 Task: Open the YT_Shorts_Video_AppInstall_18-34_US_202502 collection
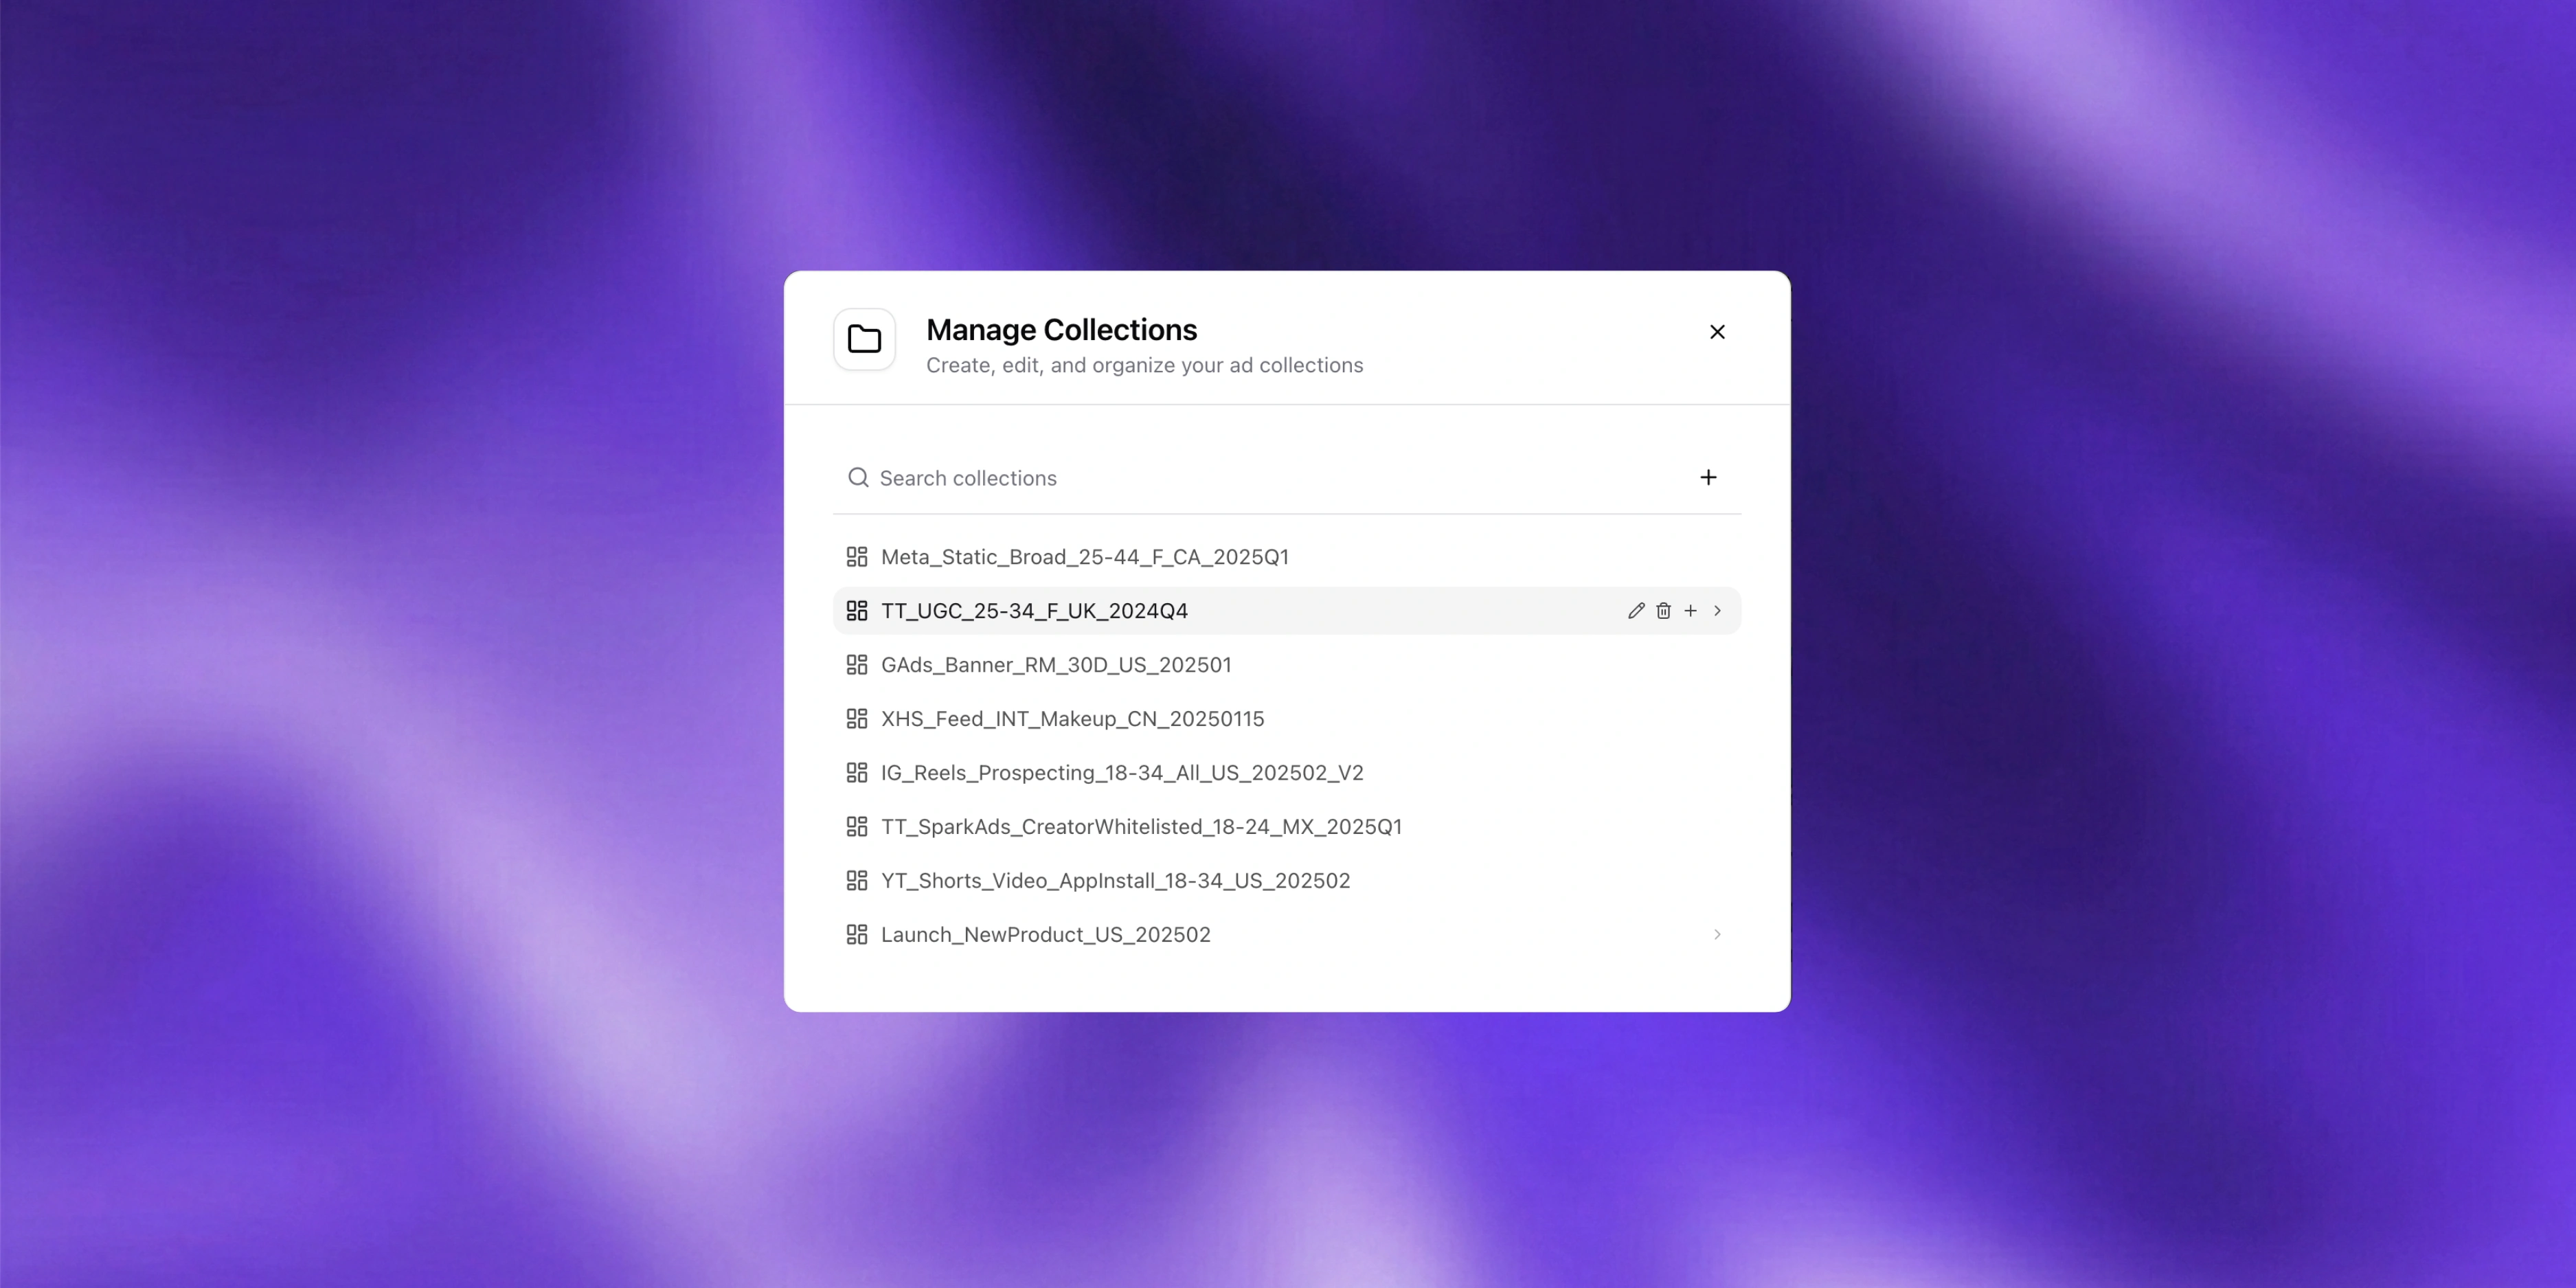coord(1114,880)
